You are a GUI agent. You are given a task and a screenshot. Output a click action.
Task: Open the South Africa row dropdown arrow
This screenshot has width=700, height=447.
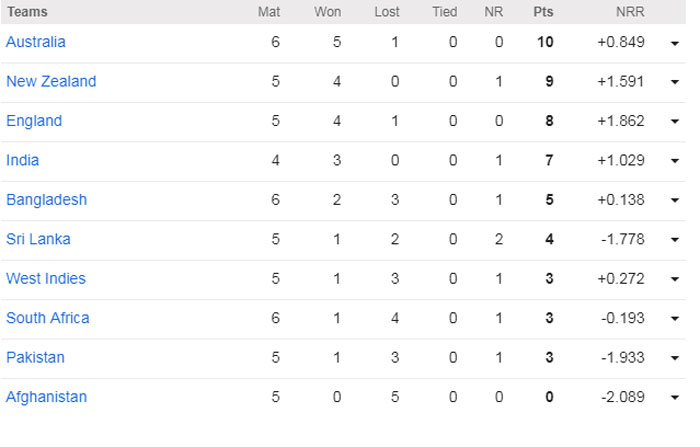point(676,319)
